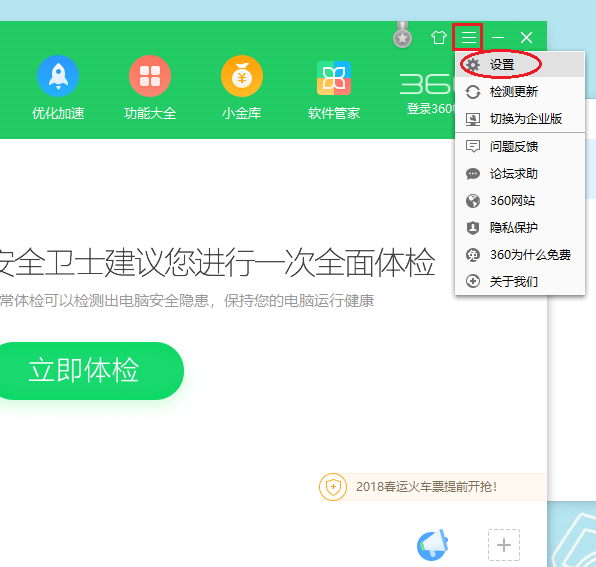
Task: Choose 检测更新 in the menu
Action: pyautogui.click(x=520, y=92)
